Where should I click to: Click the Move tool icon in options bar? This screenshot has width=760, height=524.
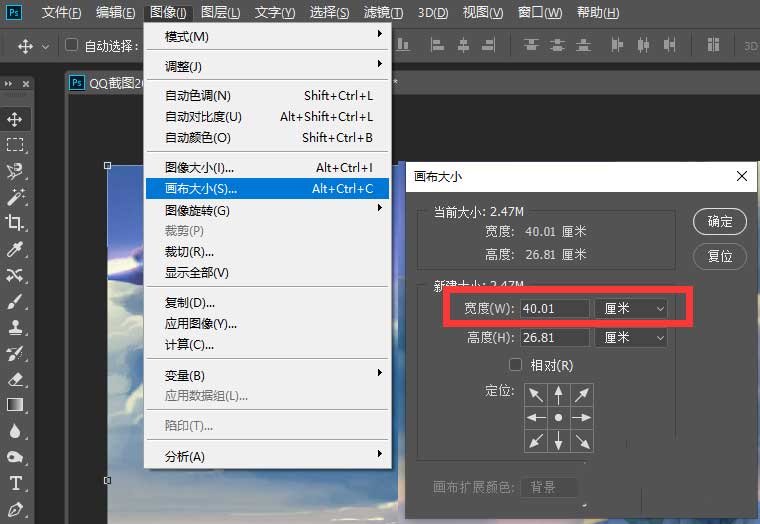(25, 46)
